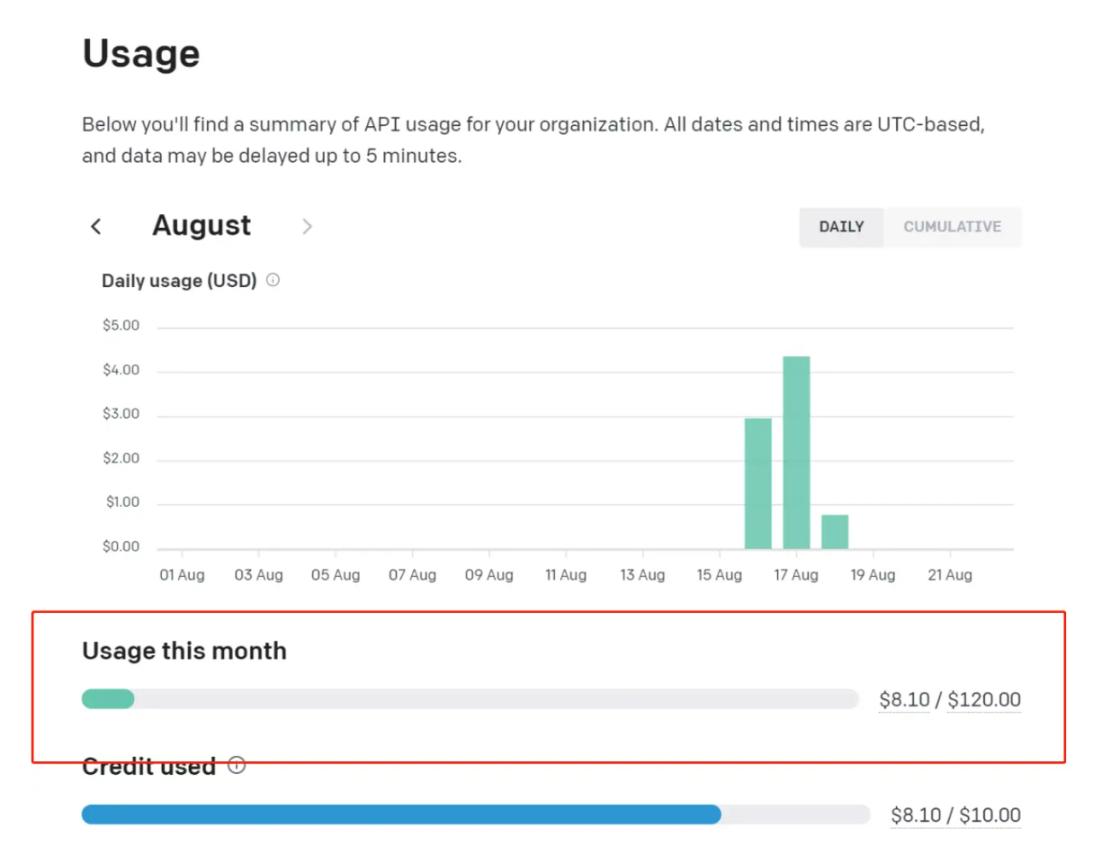This screenshot has width=1093, height=846.
Task: Click the Usage page title
Action: click(x=141, y=53)
